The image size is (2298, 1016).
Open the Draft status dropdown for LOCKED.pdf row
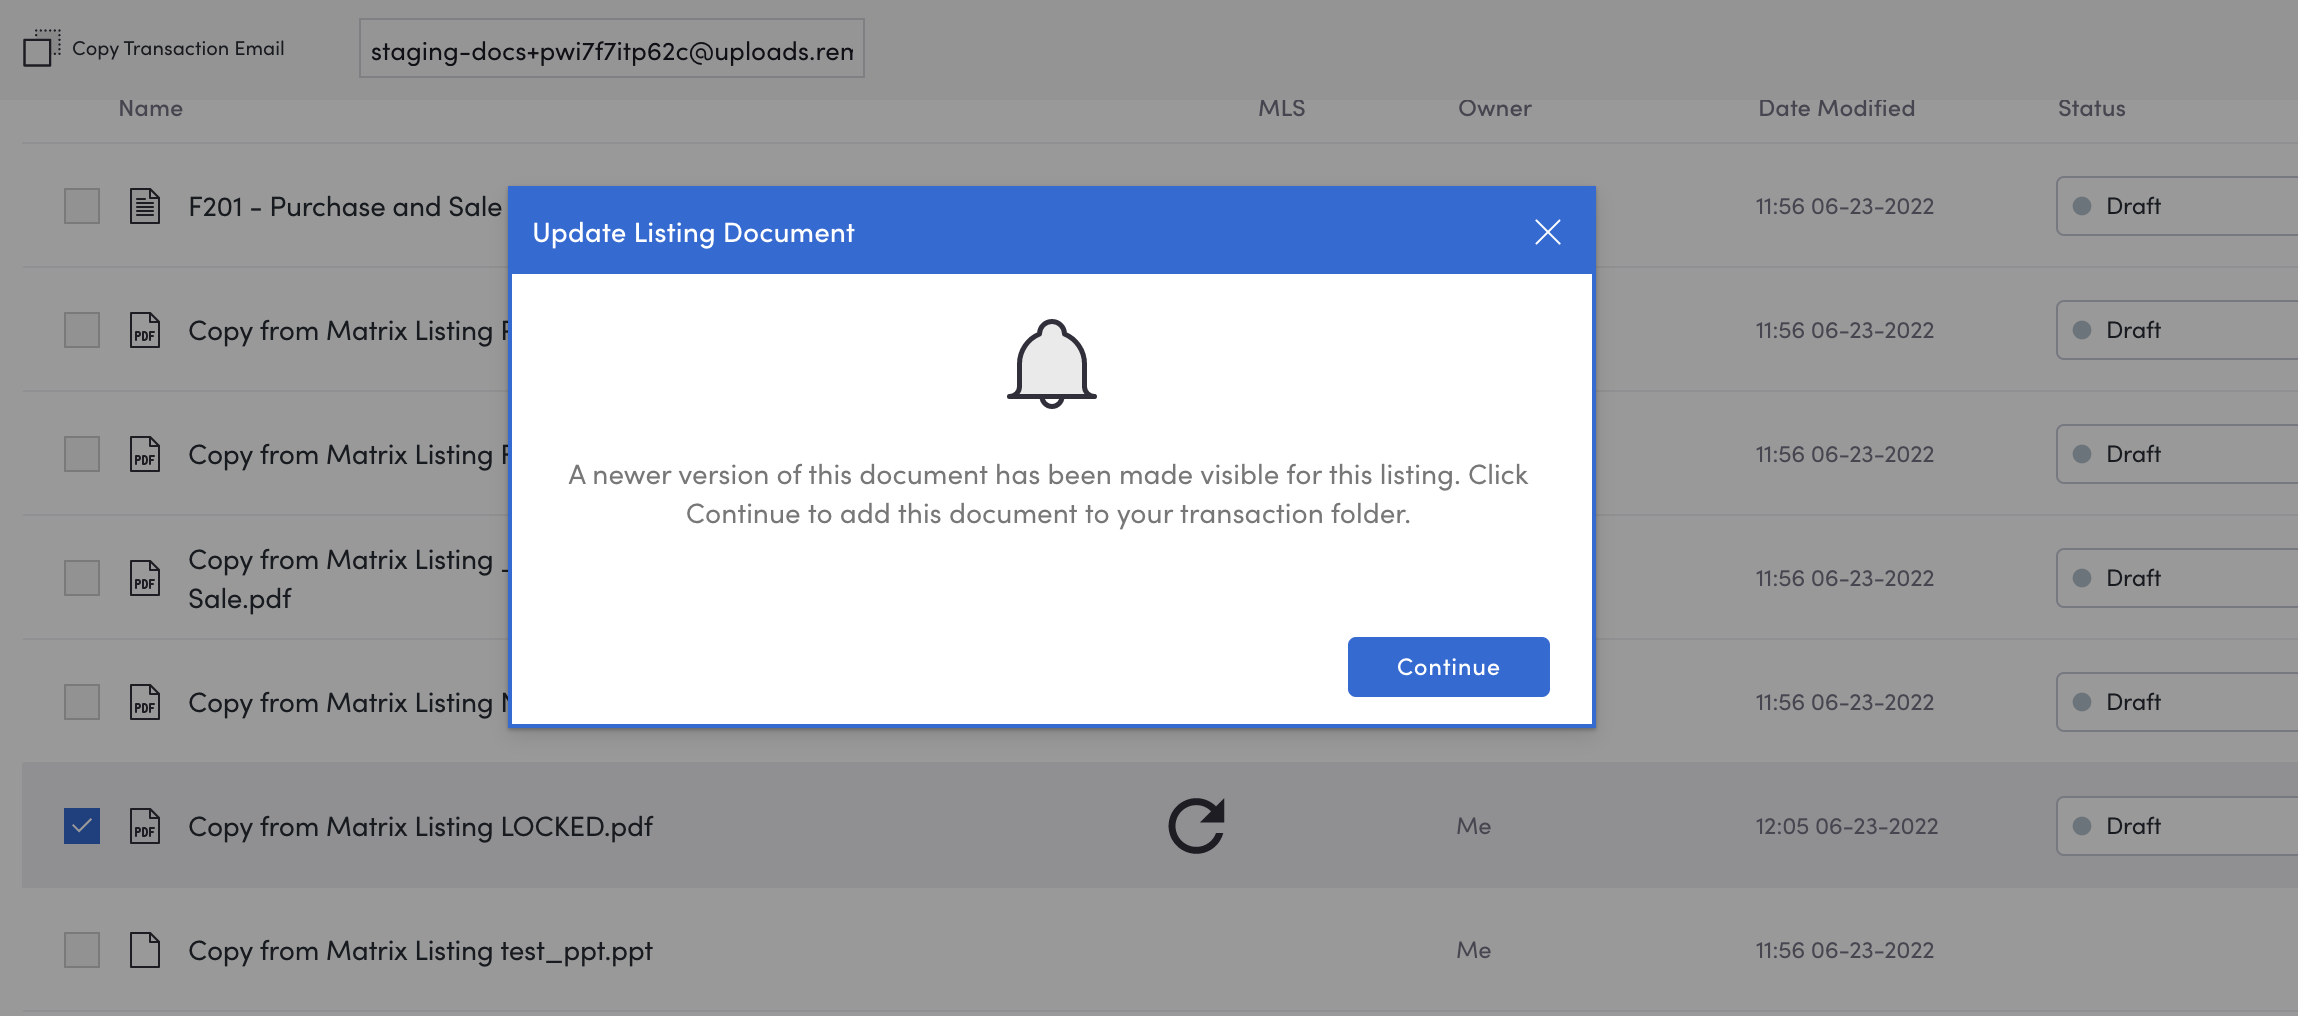(x=2177, y=826)
